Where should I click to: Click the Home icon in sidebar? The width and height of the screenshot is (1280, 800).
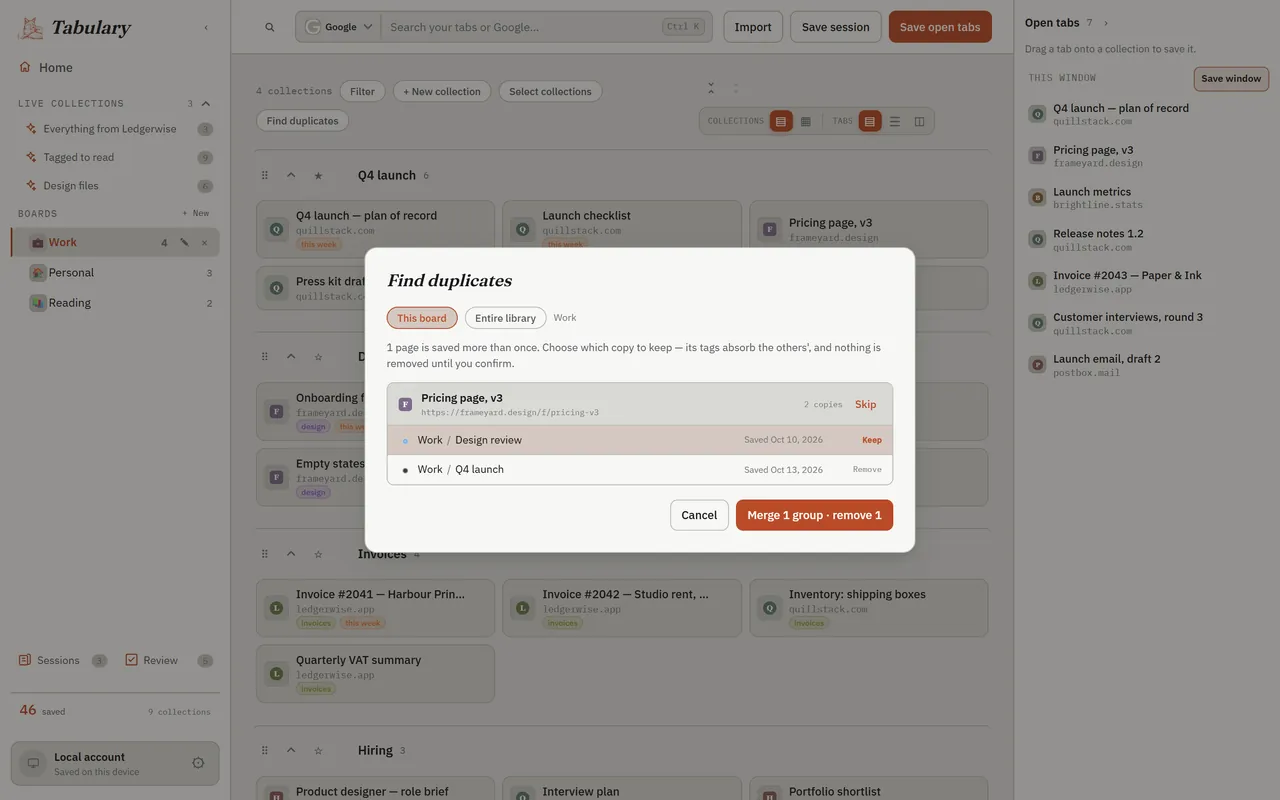tap(25, 67)
